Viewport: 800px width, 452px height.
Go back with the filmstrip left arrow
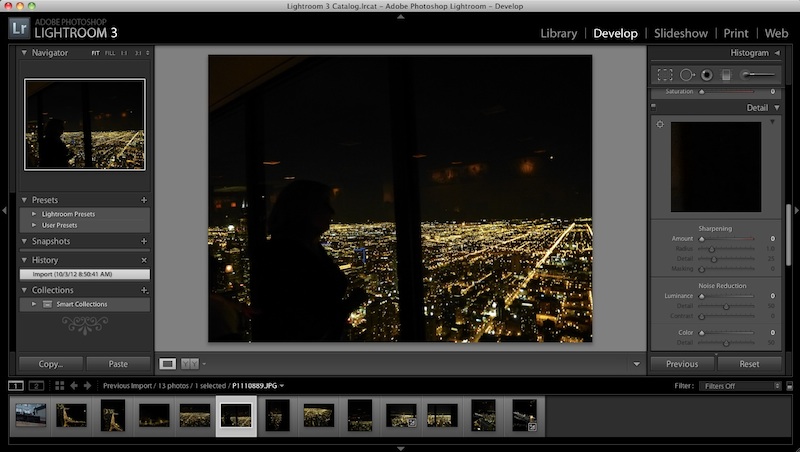[x=74, y=385]
